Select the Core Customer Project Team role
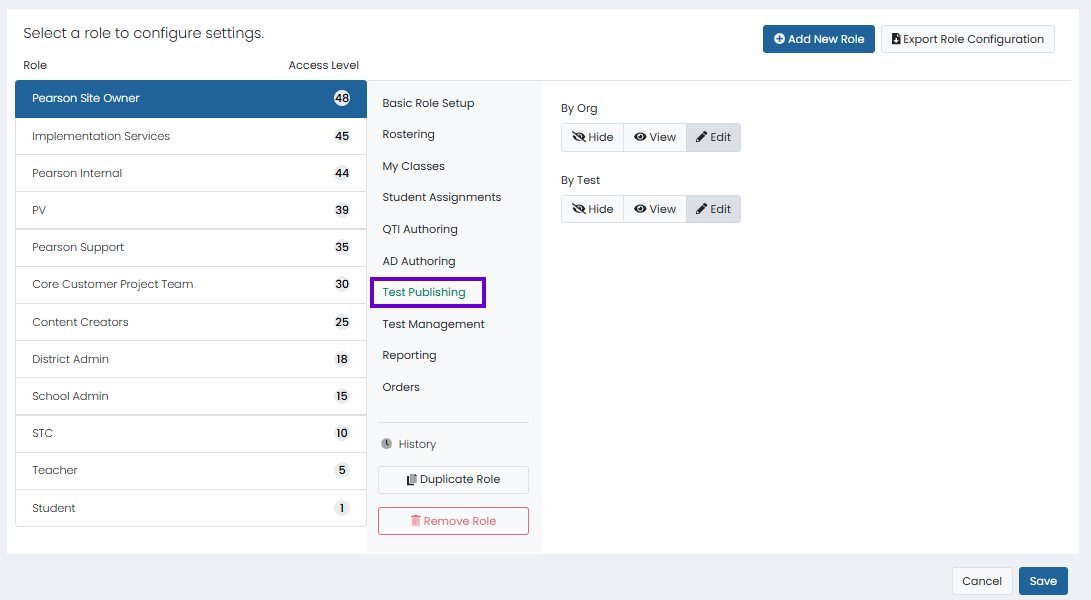The height and width of the screenshot is (600, 1091). click(191, 284)
